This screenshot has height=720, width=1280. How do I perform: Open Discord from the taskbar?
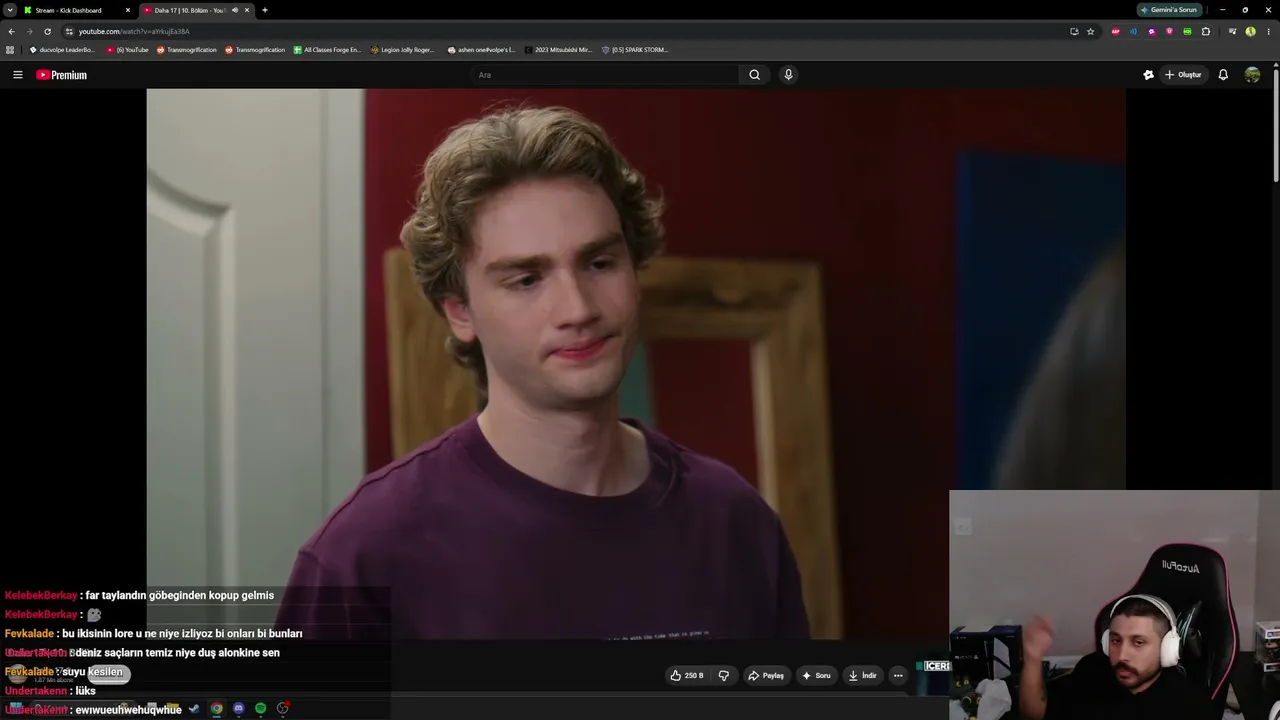[x=238, y=709]
